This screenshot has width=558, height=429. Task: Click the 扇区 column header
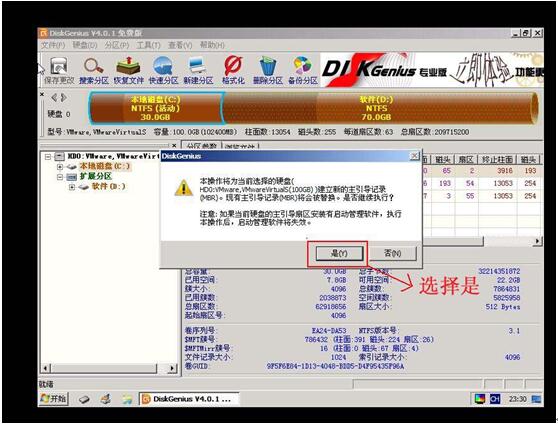pos(467,159)
